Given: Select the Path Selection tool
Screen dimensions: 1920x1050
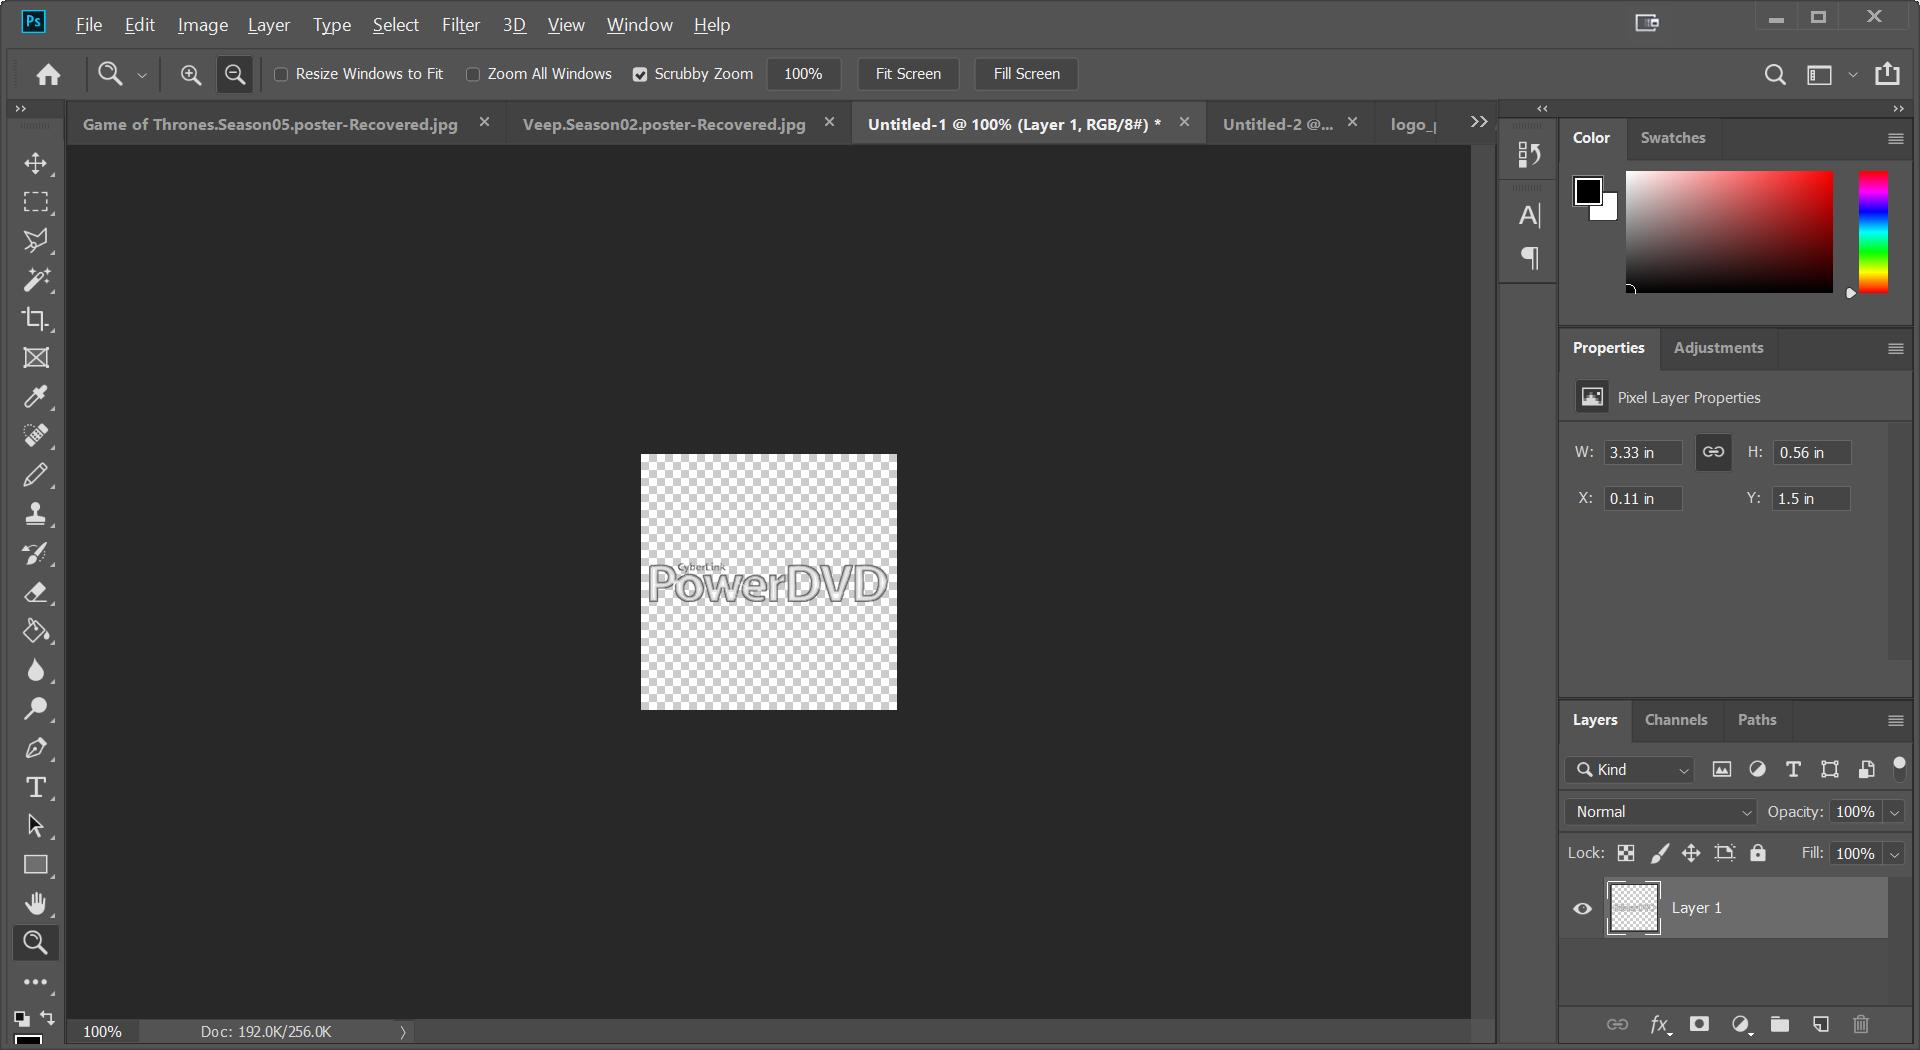Looking at the screenshot, I should pos(36,826).
